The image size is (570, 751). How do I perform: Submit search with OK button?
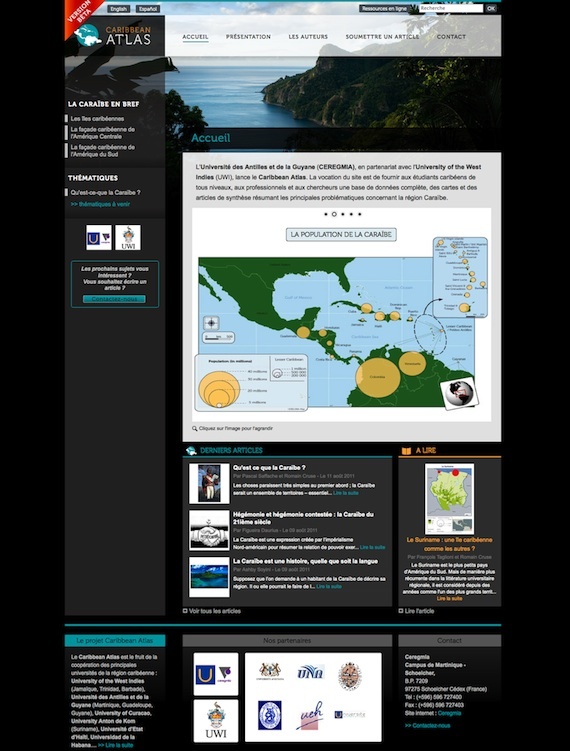coord(491,8)
